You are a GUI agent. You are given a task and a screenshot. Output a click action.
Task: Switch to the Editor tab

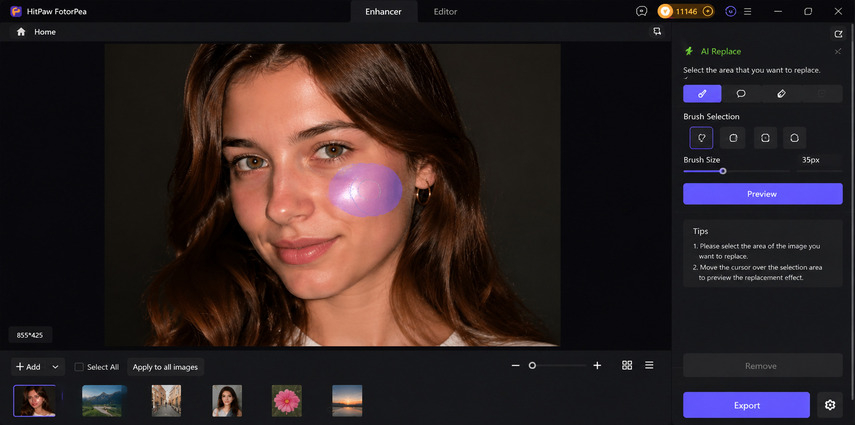[x=445, y=11]
